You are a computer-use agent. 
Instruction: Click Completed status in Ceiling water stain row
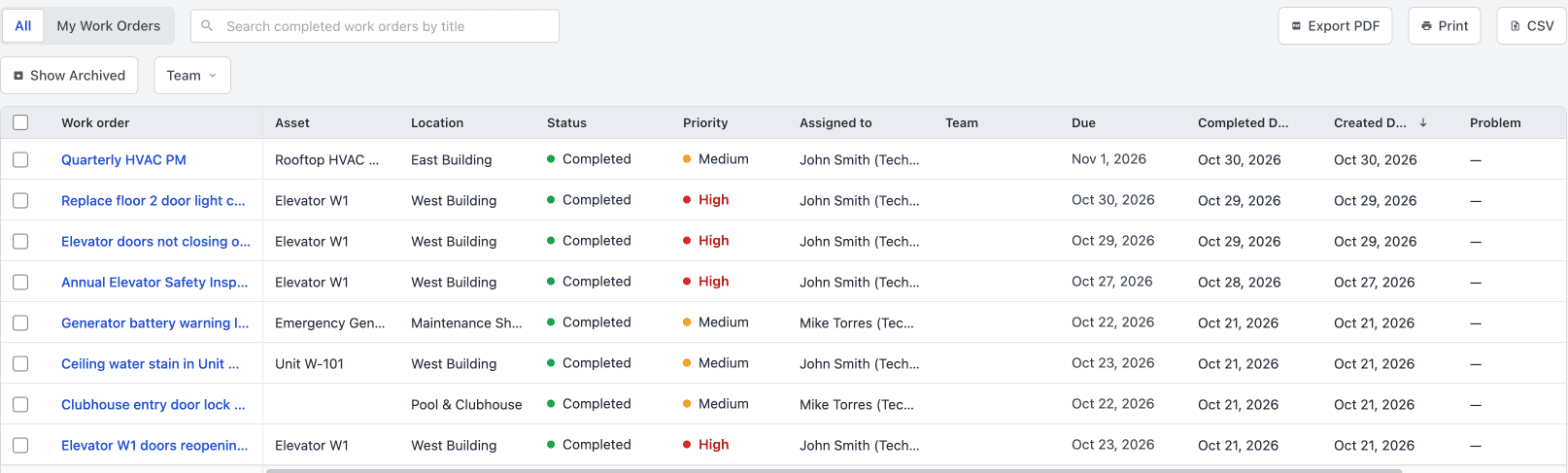[x=589, y=364]
